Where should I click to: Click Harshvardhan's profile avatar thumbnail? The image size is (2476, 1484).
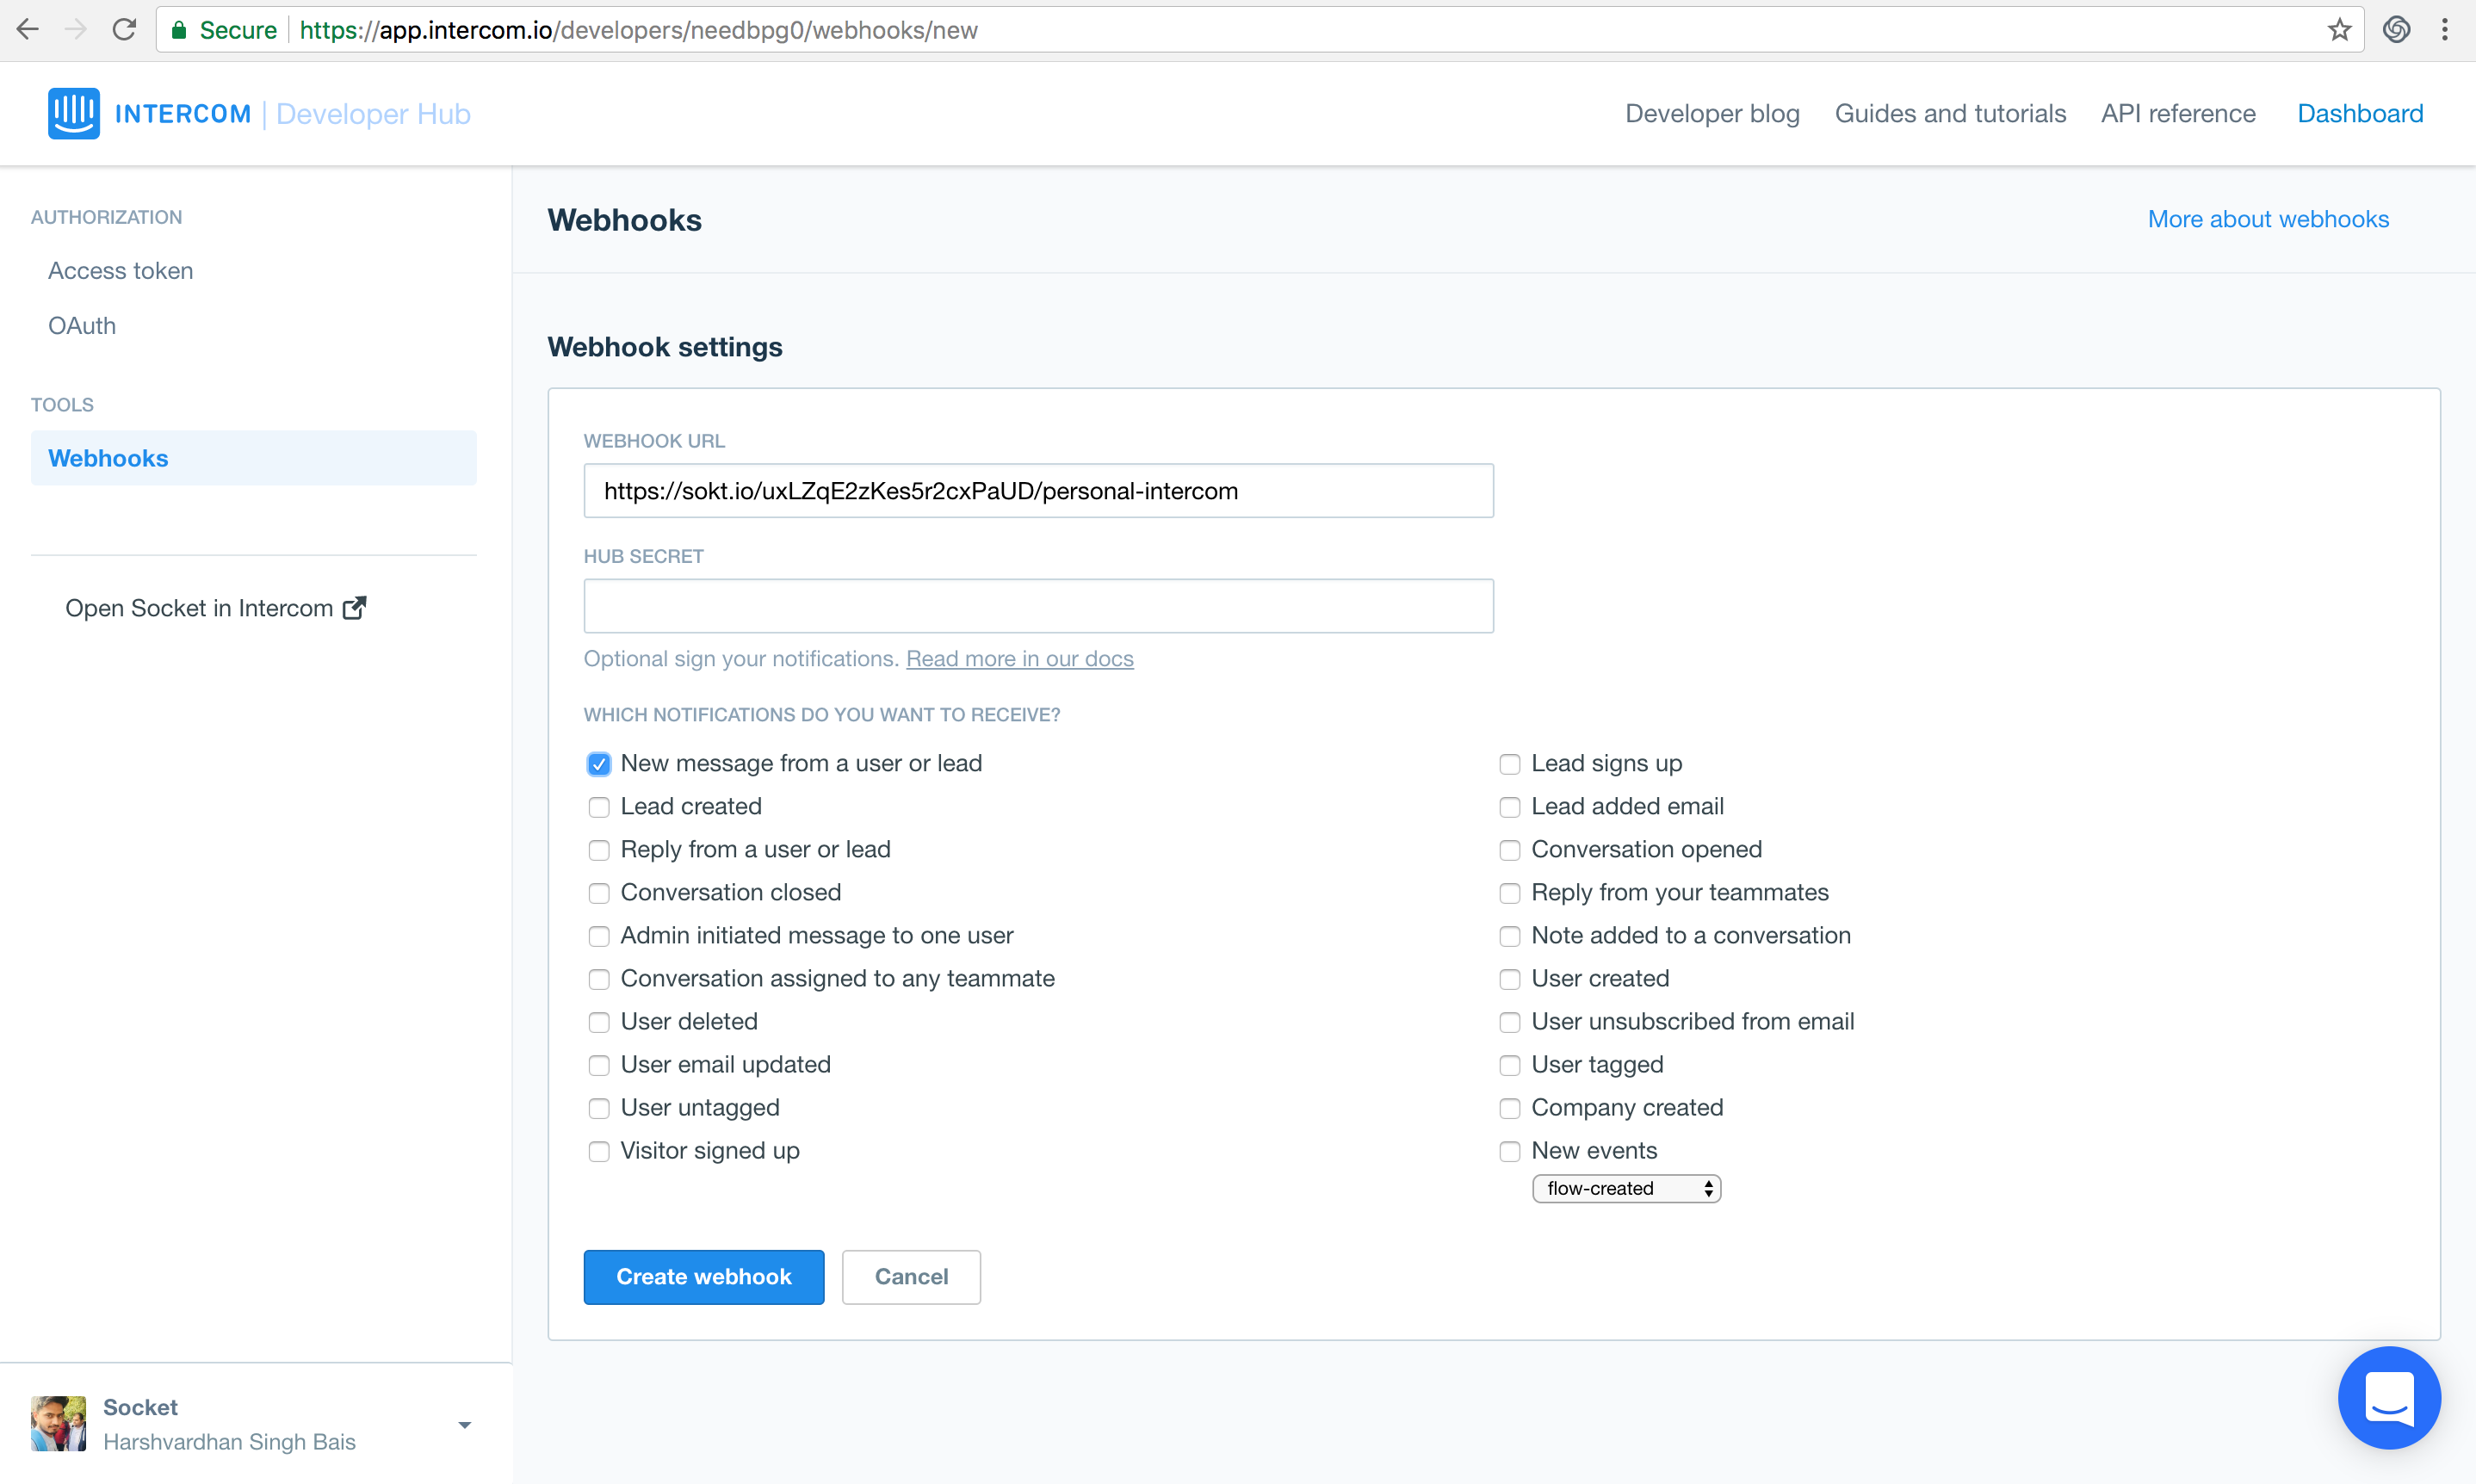point(58,1423)
